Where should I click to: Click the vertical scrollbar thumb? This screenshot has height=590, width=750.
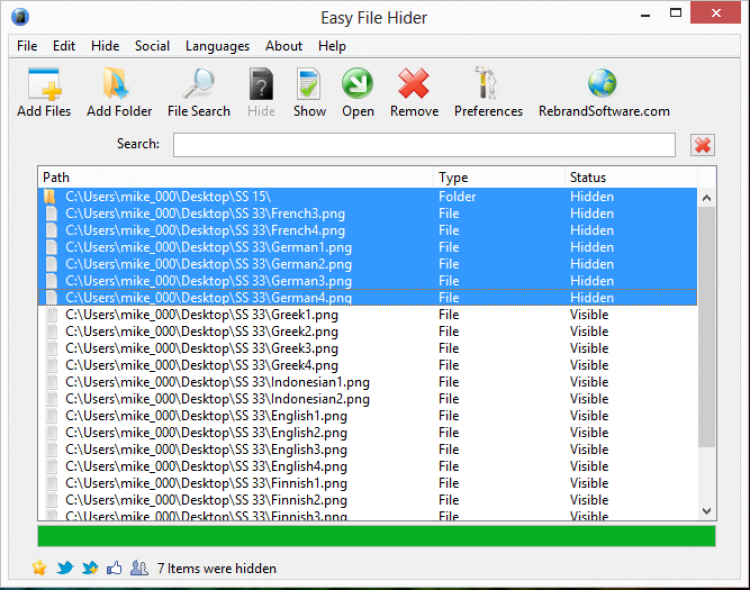[x=706, y=327]
